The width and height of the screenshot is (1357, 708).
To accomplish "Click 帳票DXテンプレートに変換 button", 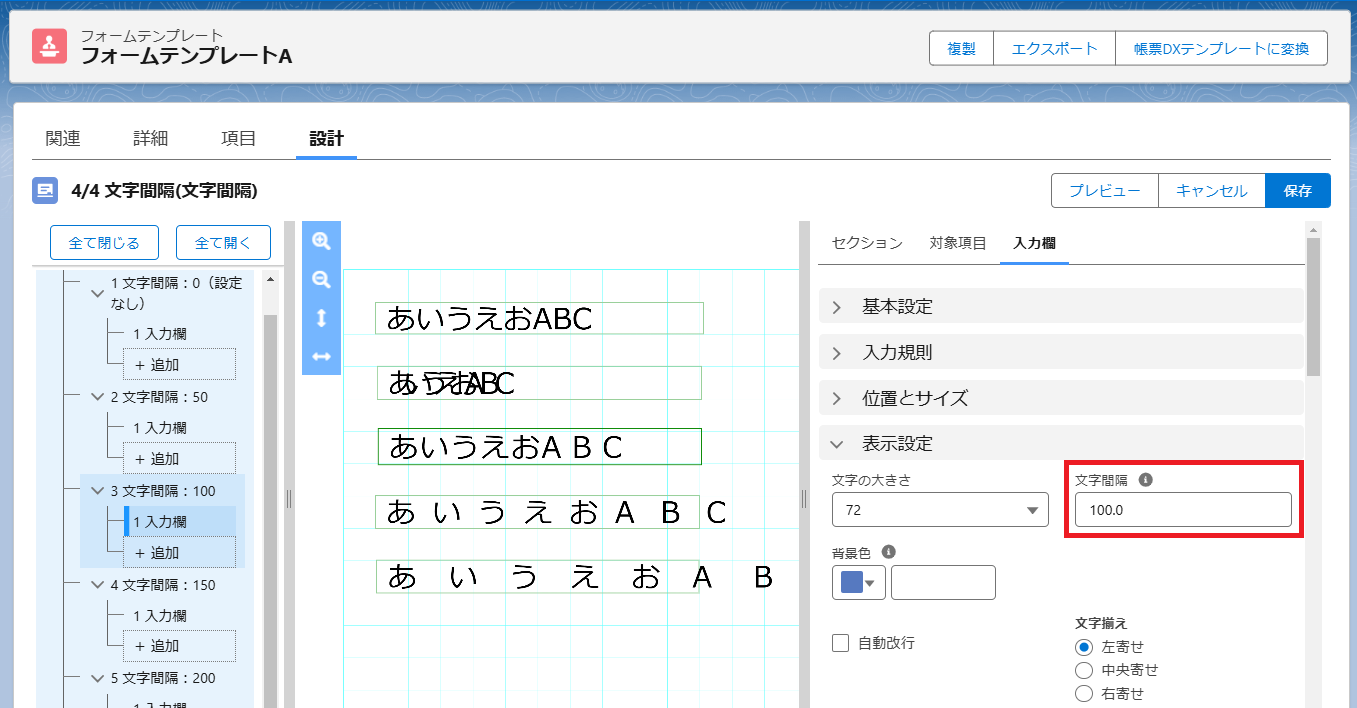I will (x=1221, y=48).
